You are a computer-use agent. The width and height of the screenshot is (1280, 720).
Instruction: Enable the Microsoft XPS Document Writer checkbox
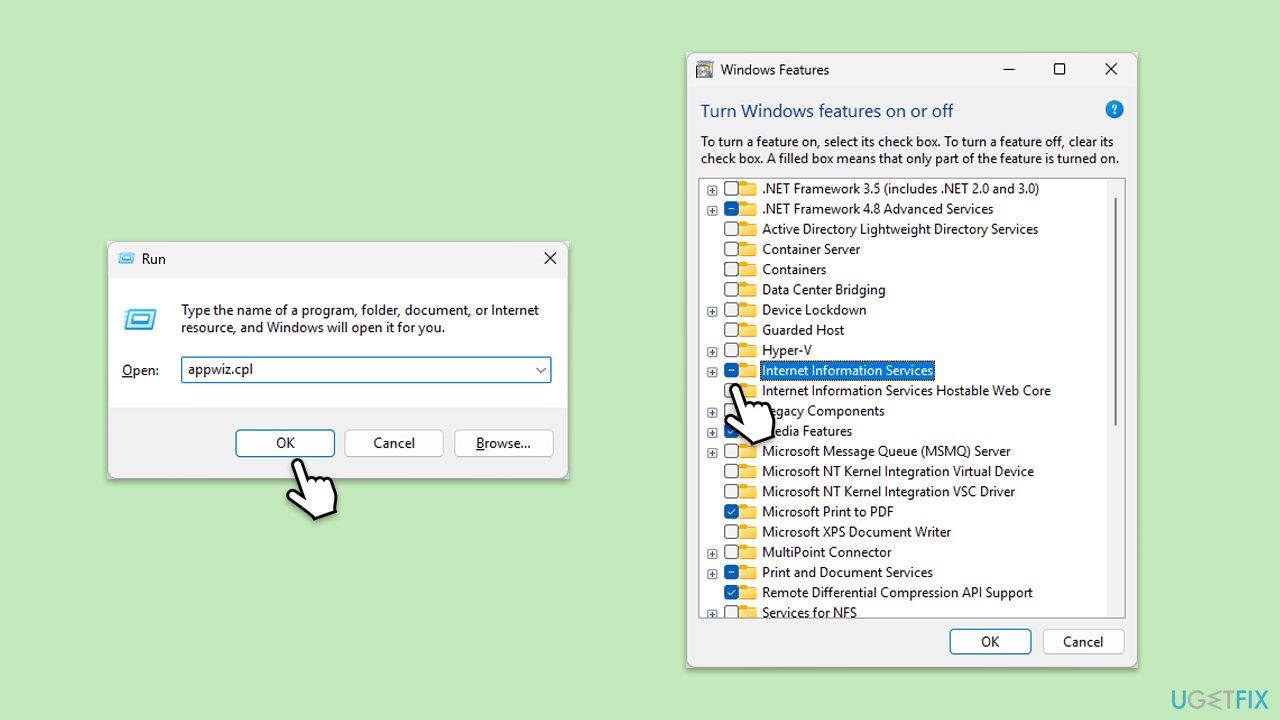731,532
